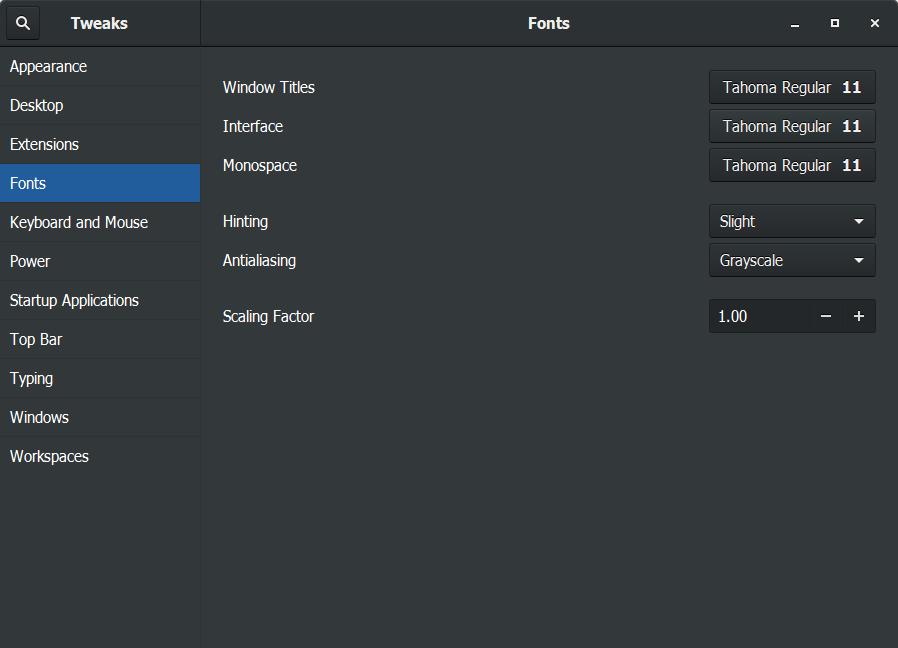Click the search magnifier icon
Image resolution: width=898 pixels, height=648 pixels.
point(23,23)
